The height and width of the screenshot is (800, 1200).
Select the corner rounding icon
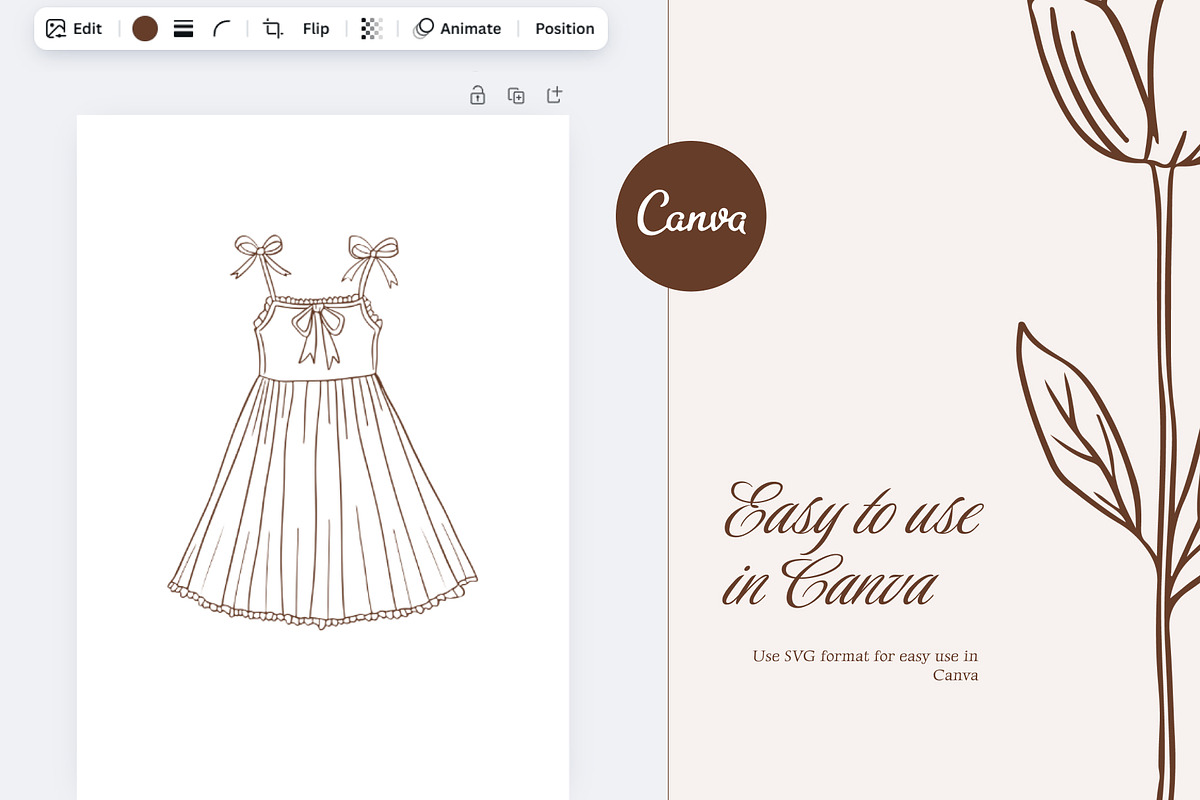point(222,29)
